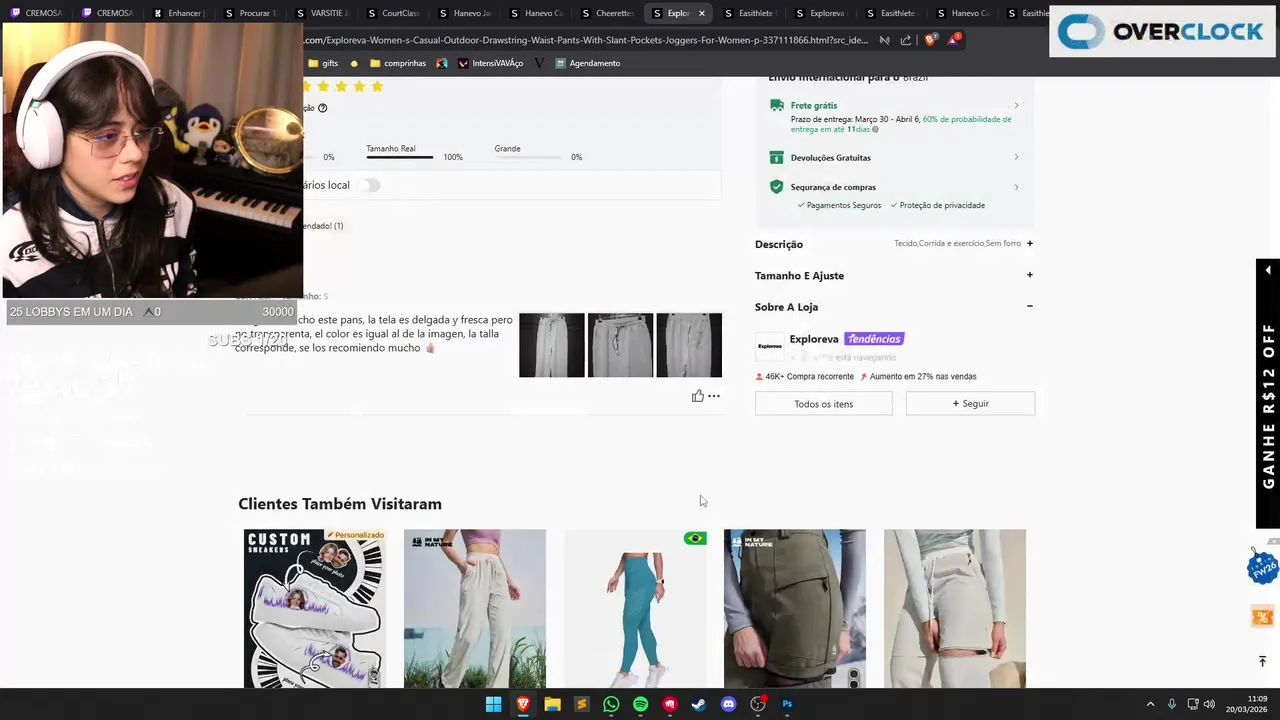The image size is (1280, 720).
Task: Open Steam from the taskbar
Action: [699, 704]
